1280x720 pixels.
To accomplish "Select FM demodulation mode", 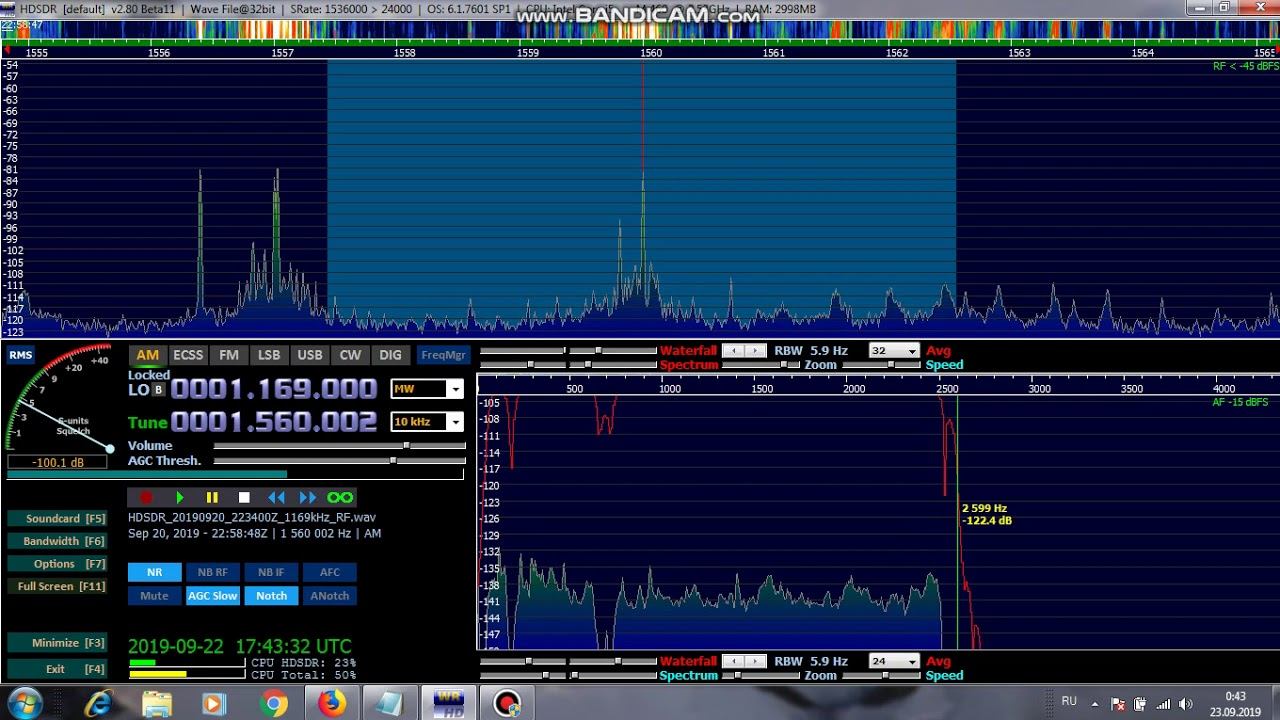I will point(229,355).
